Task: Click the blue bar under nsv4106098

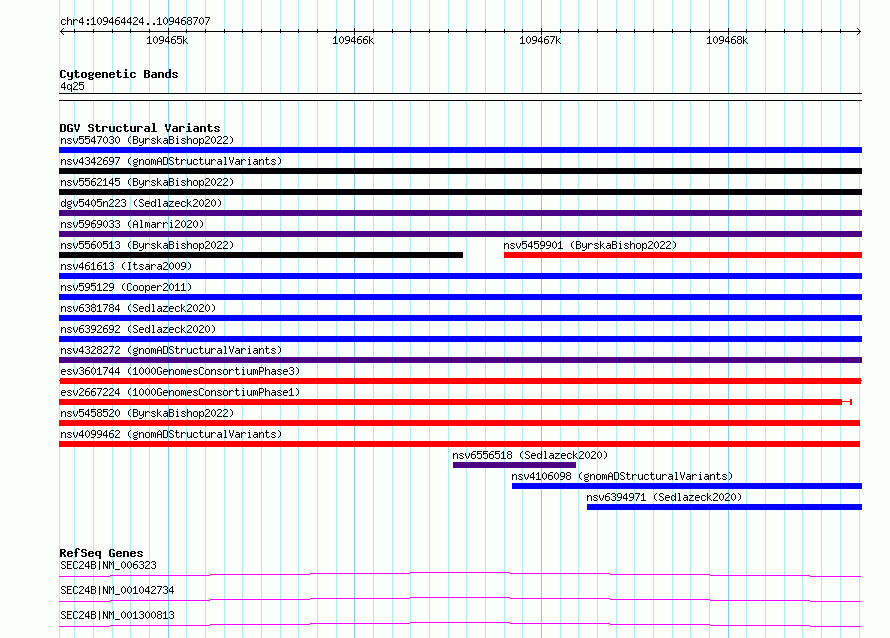Action: [687, 486]
